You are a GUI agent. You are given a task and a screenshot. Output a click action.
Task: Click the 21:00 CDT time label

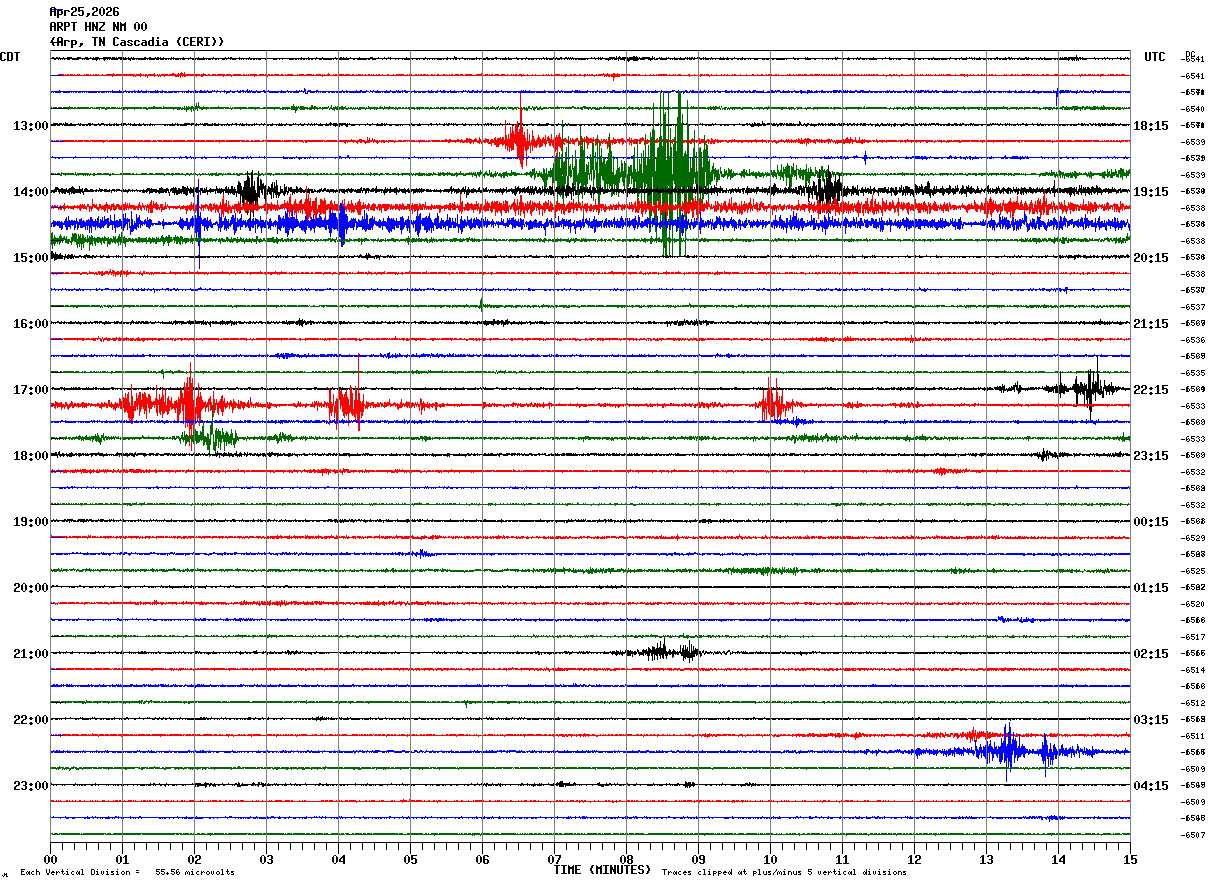(x=30, y=654)
